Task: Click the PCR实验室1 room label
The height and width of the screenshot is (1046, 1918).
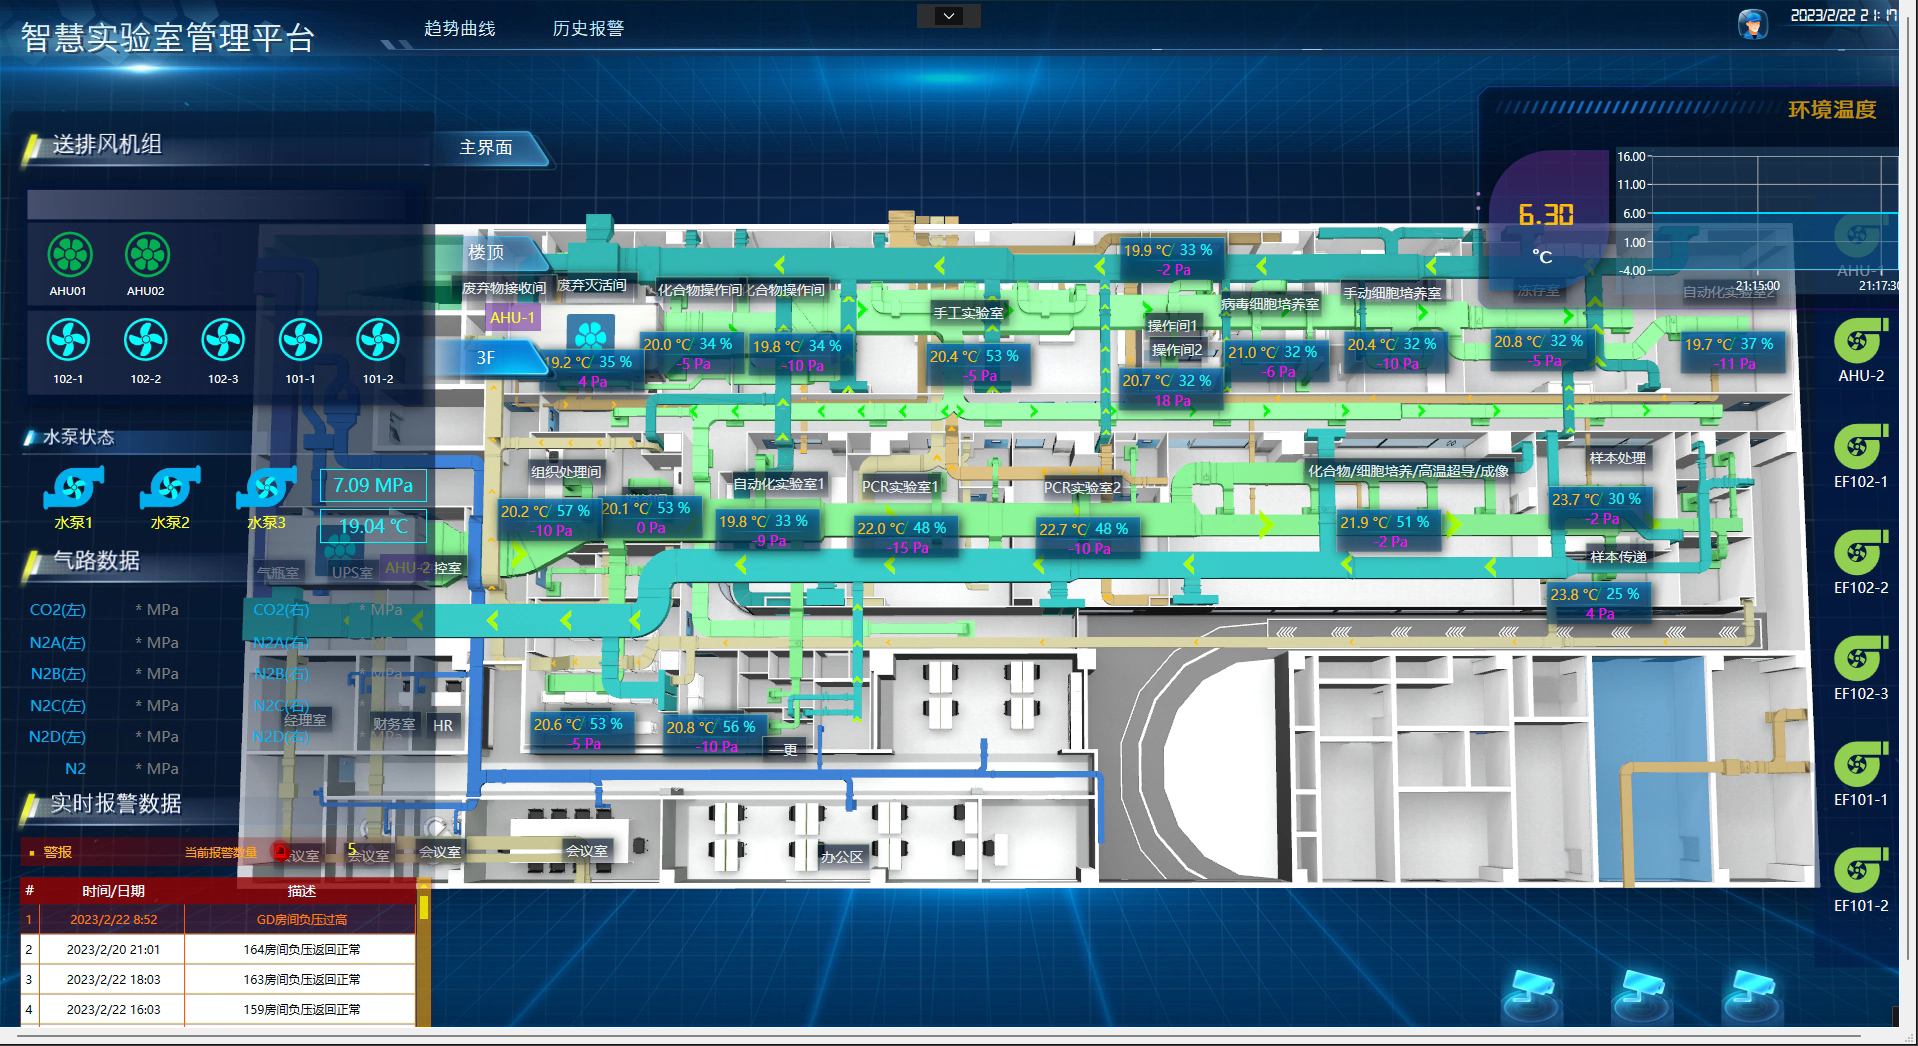Action: [x=900, y=487]
